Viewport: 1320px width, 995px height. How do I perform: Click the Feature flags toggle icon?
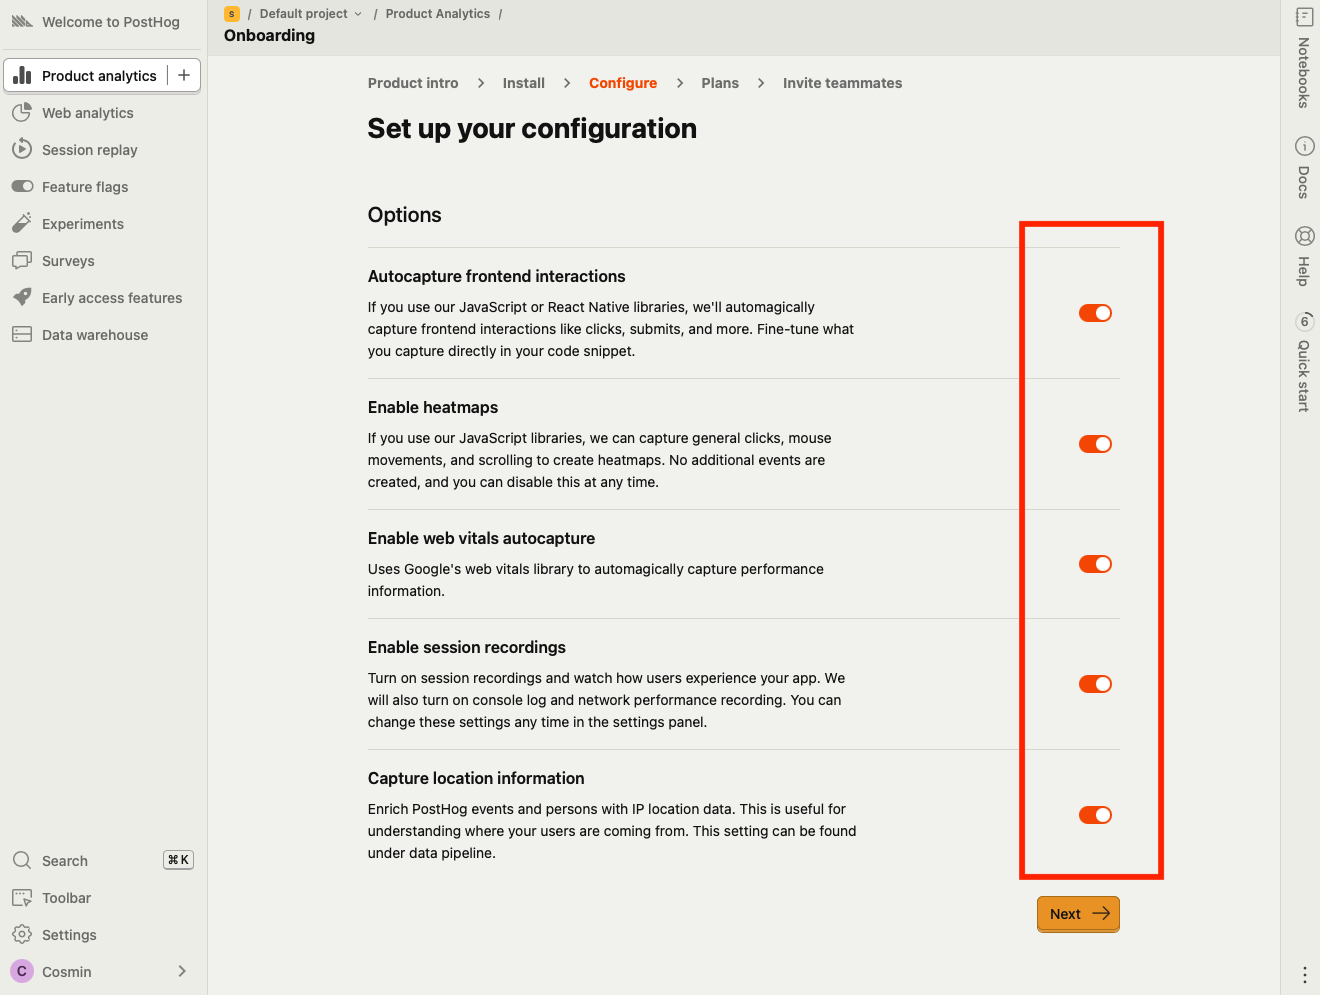pos(22,186)
